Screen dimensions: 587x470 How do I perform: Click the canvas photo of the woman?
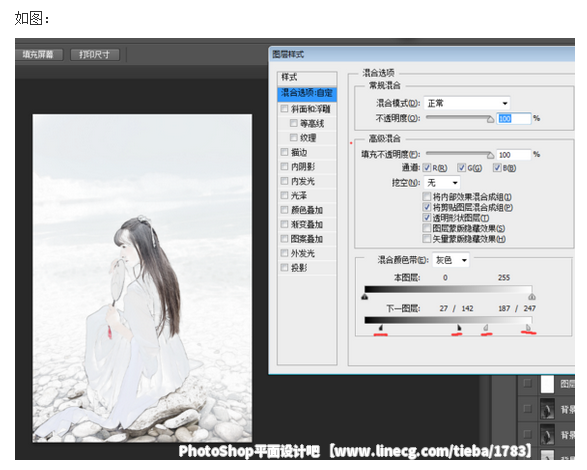(x=142, y=278)
